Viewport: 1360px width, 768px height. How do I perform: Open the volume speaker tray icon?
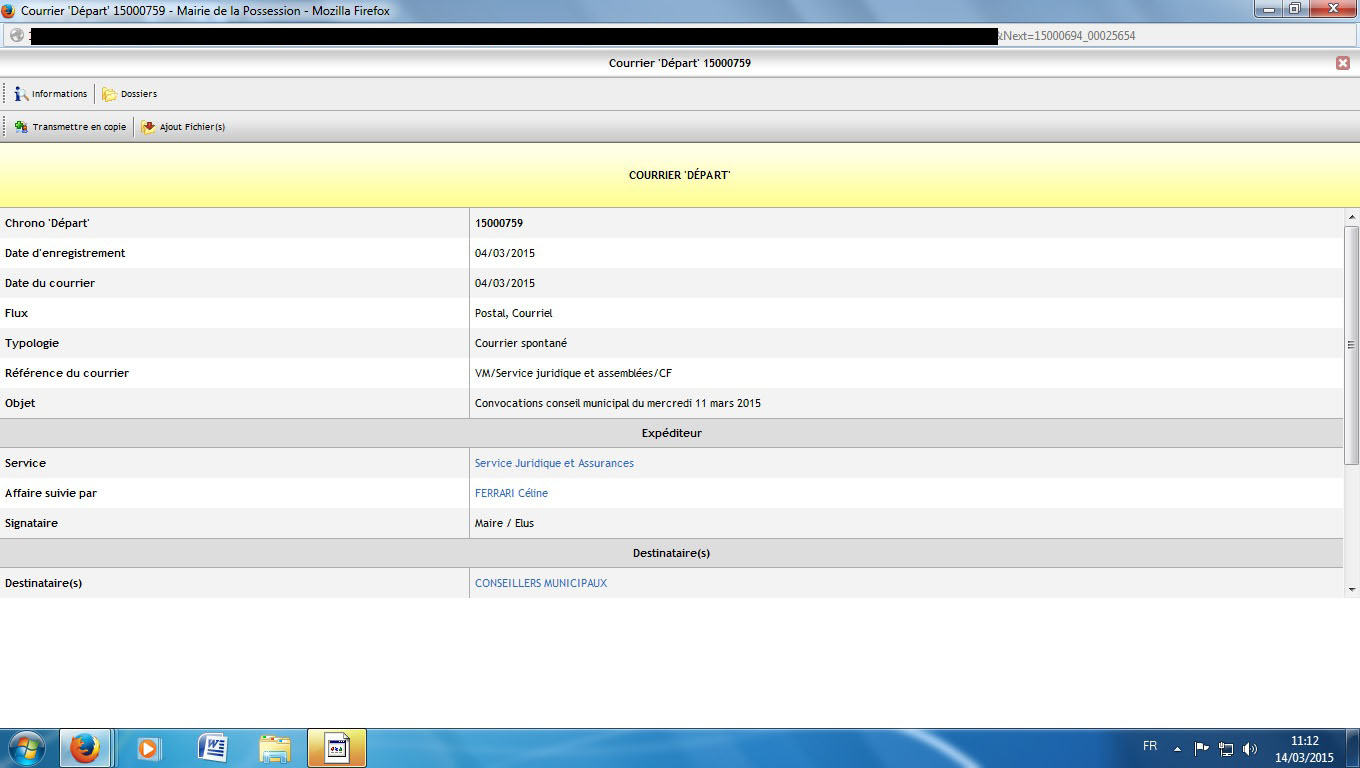(x=1250, y=748)
